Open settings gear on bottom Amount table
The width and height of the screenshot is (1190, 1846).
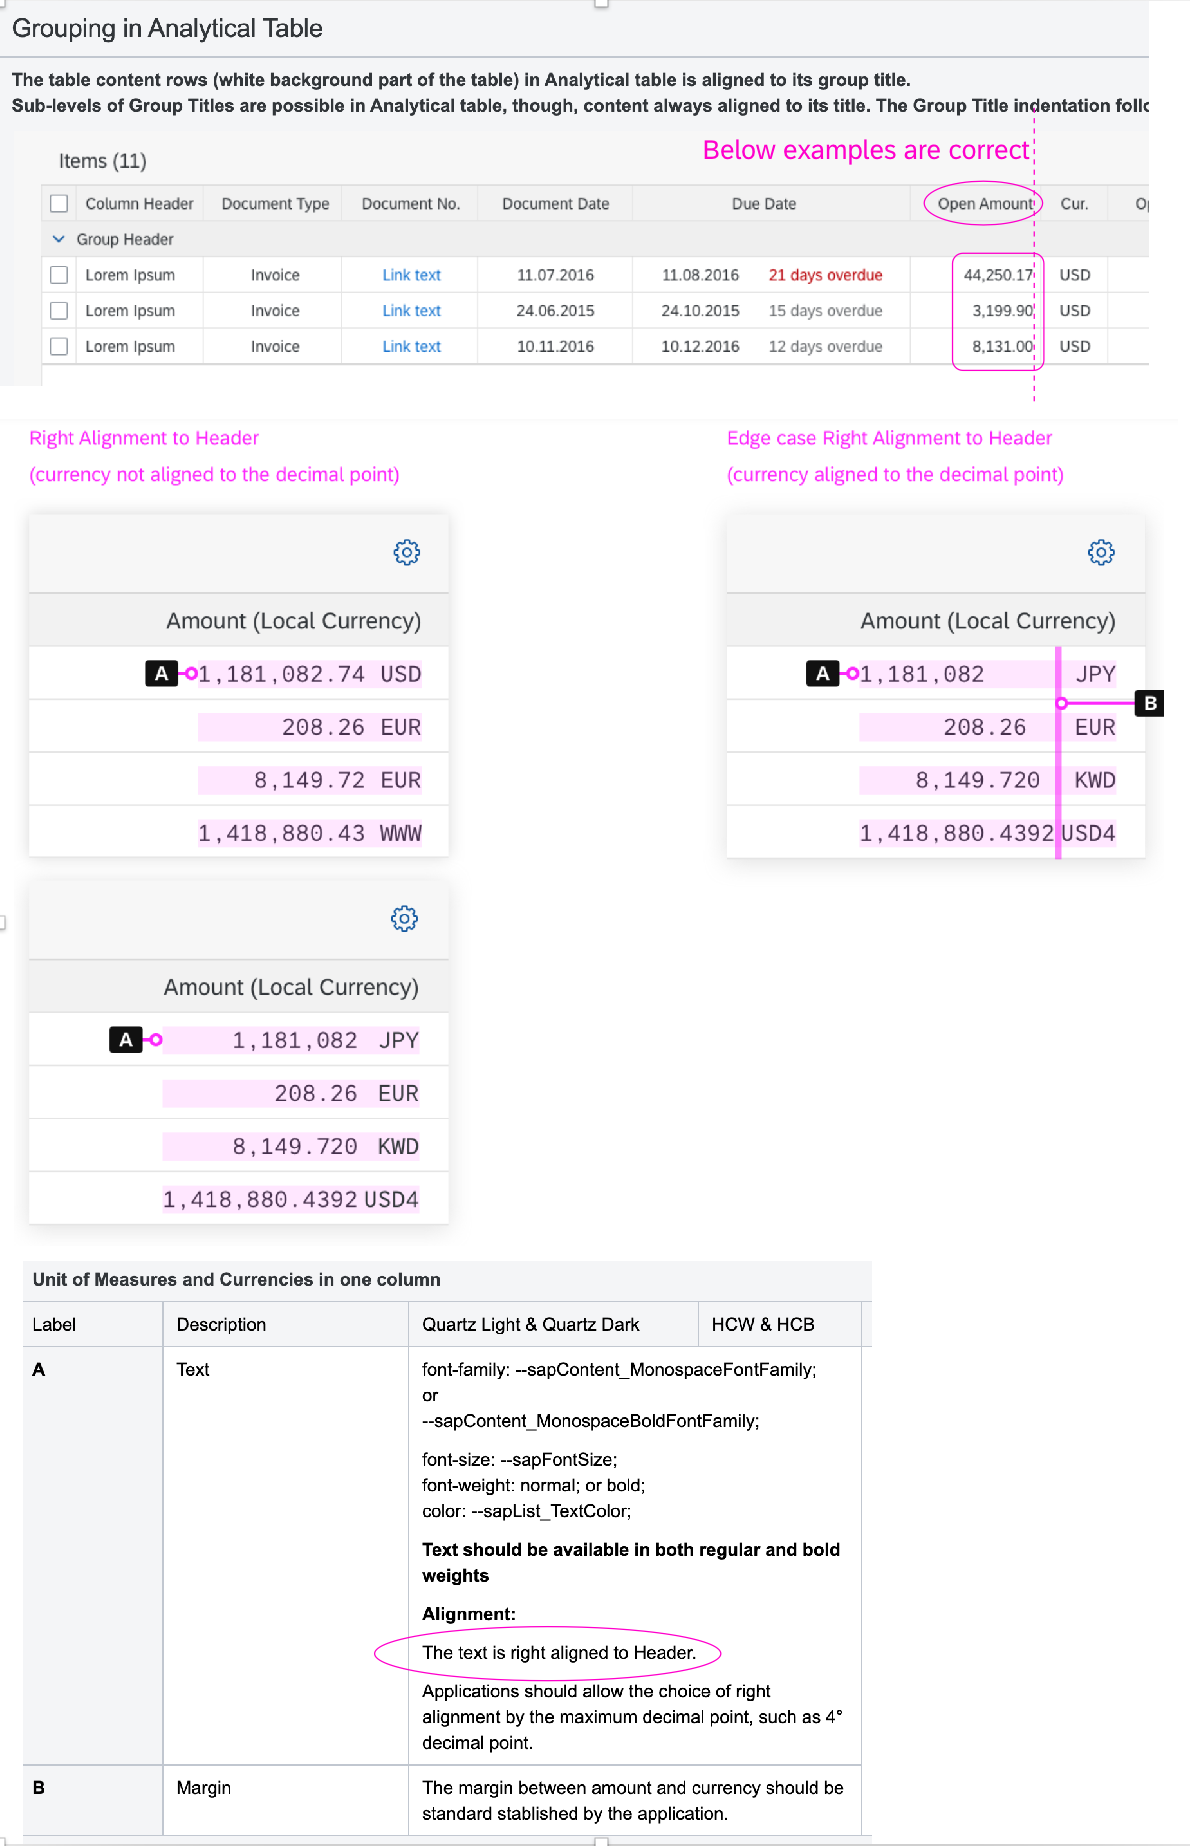pos(402,918)
